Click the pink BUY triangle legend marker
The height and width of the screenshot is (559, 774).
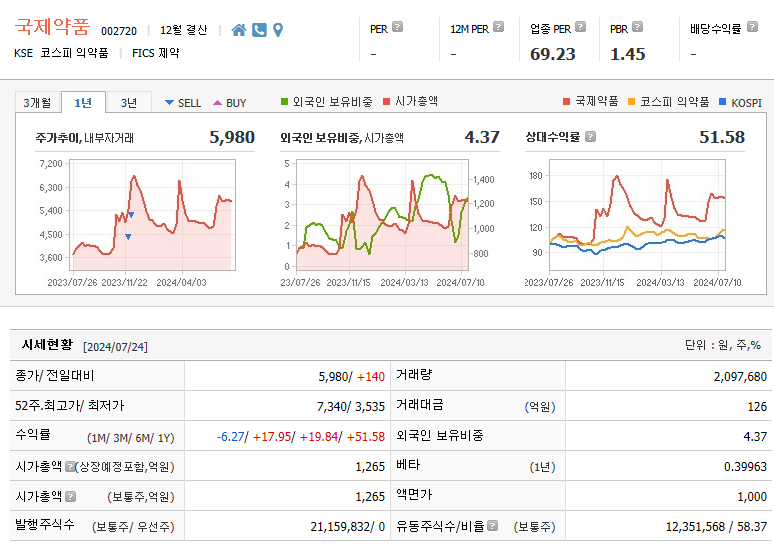[x=217, y=103]
